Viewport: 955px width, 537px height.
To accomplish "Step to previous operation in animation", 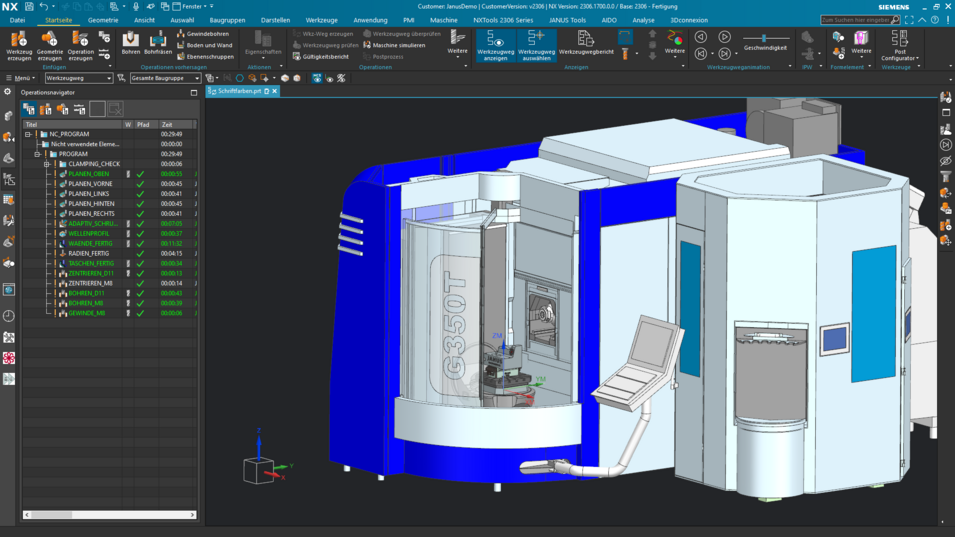I will 701,54.
